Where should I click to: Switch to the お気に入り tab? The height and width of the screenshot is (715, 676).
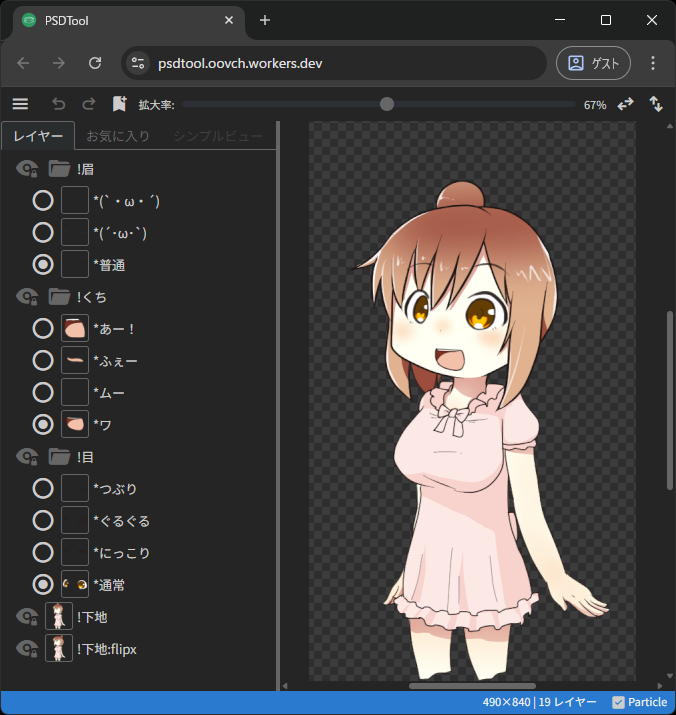(x=118, y=136)
